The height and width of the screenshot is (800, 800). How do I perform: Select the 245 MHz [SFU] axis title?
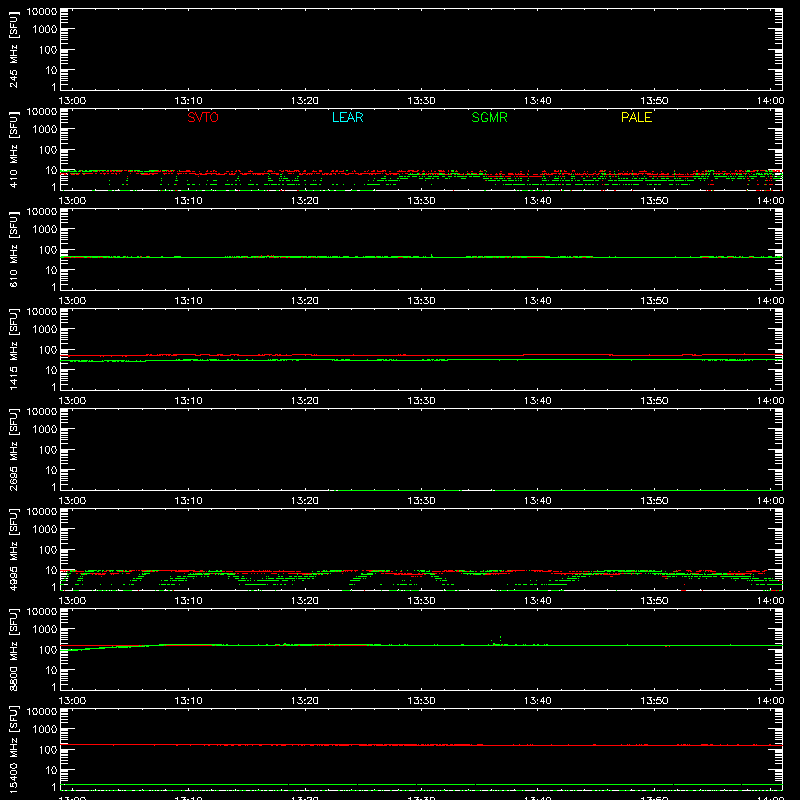tap(13, 49)
